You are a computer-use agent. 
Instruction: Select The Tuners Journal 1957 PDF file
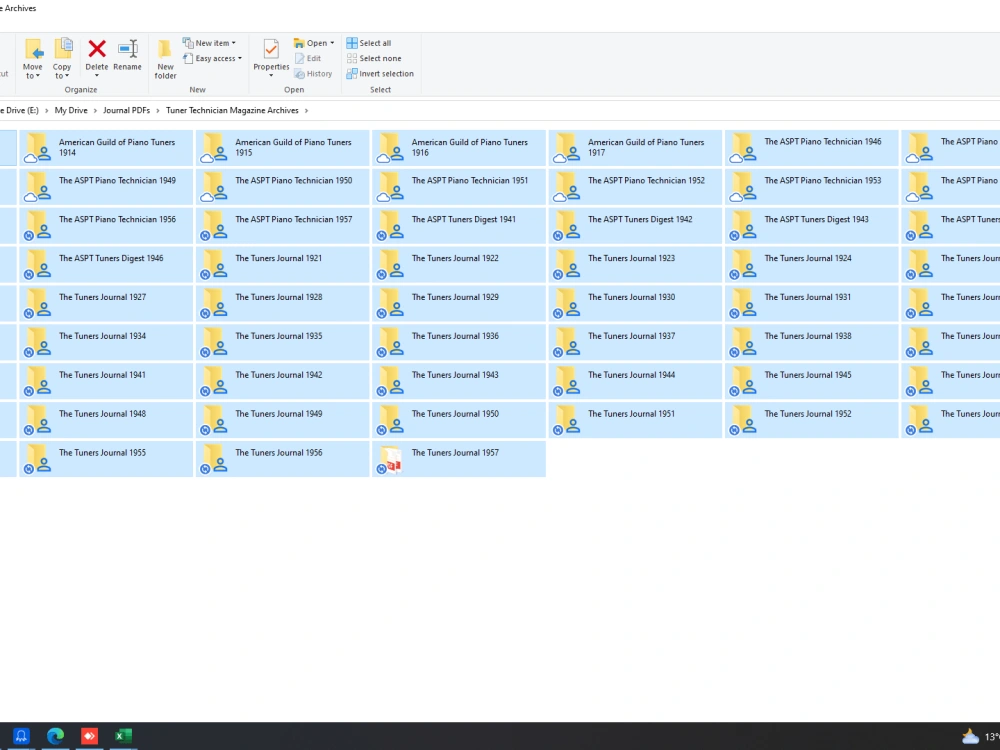pyautogui.click(x=459, y=459)
